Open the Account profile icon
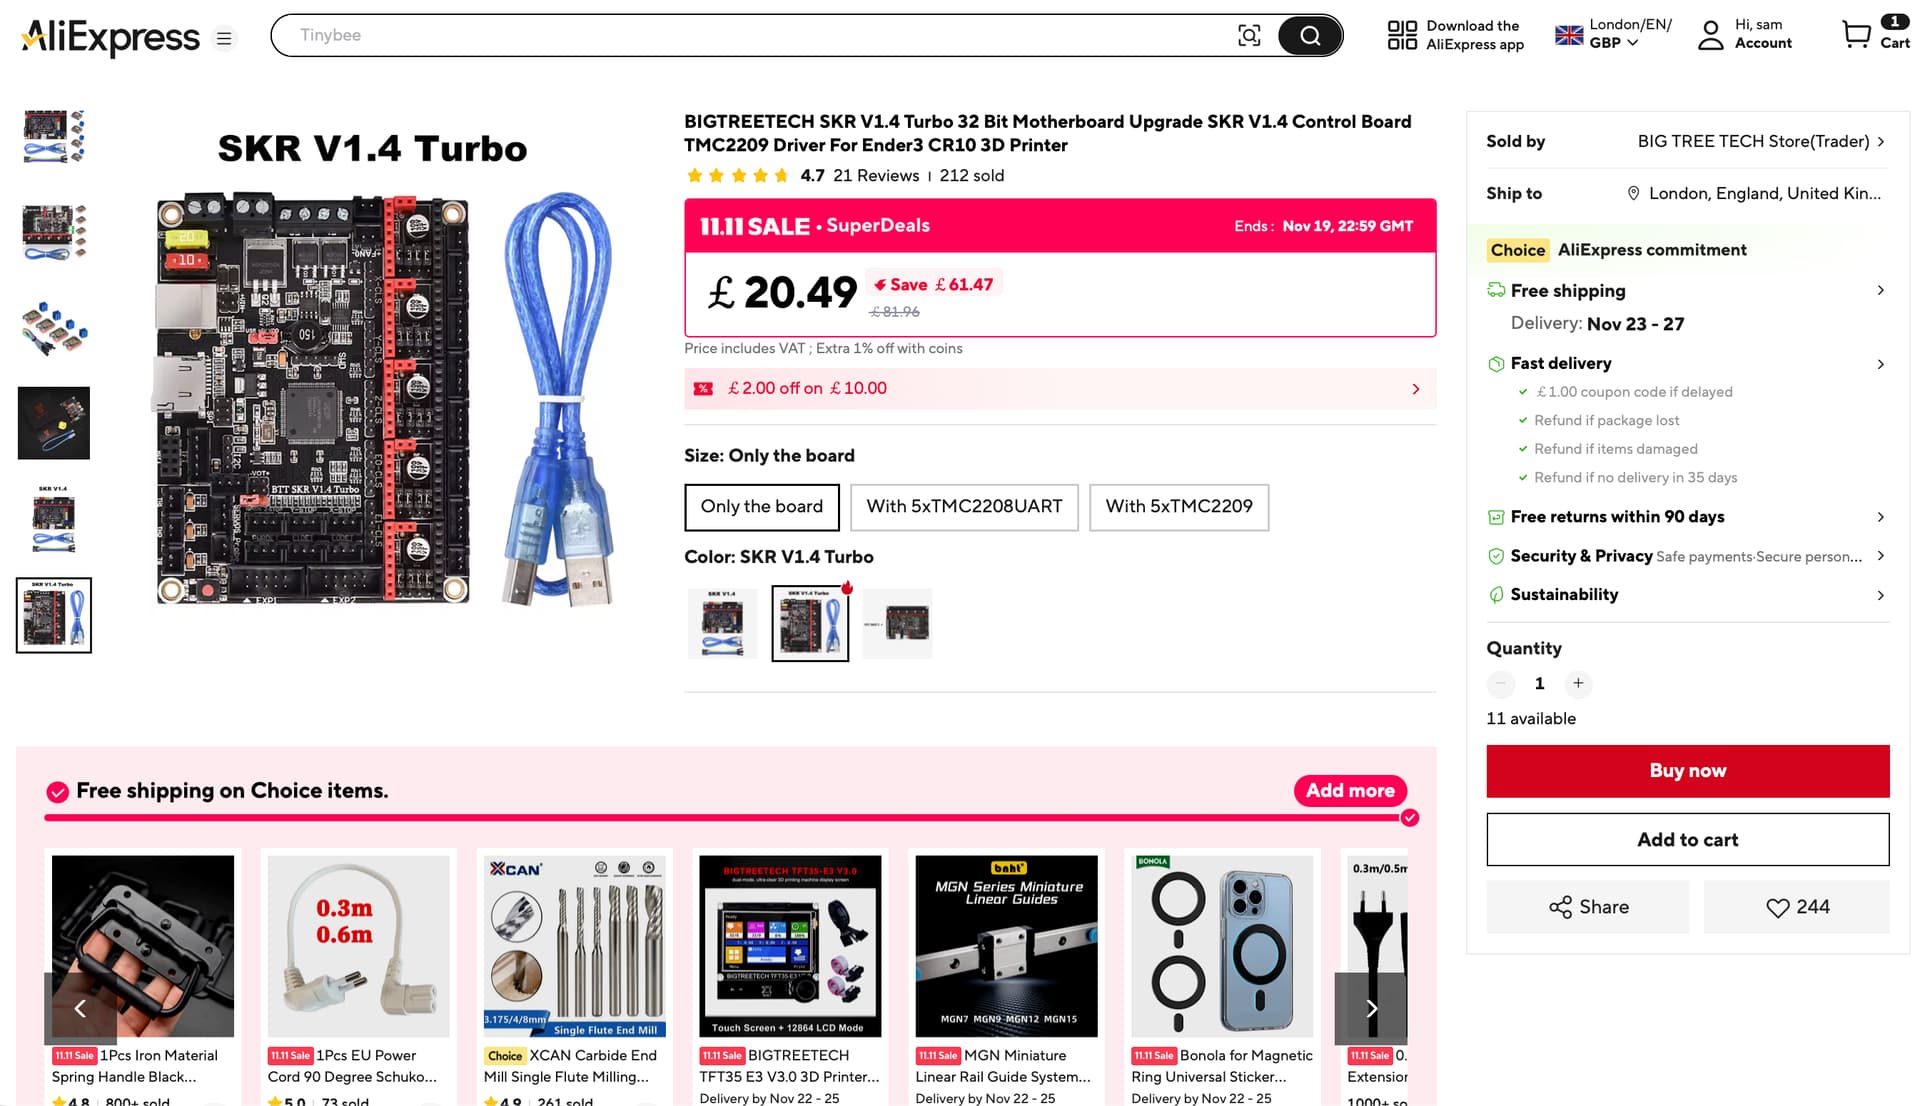The height and width of the screenshot is (1106, 1920). 1711,35
